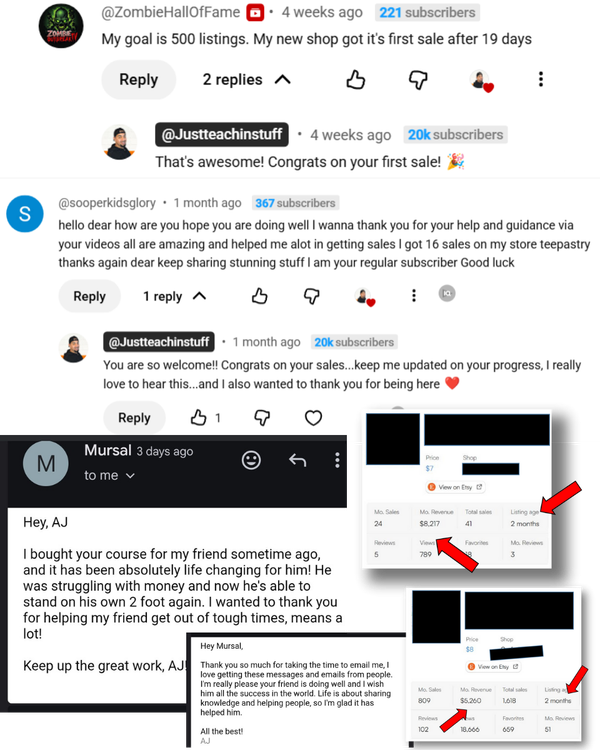
Task: Toggle creator heart on sooperkidsglory comment
Action: 365,297
